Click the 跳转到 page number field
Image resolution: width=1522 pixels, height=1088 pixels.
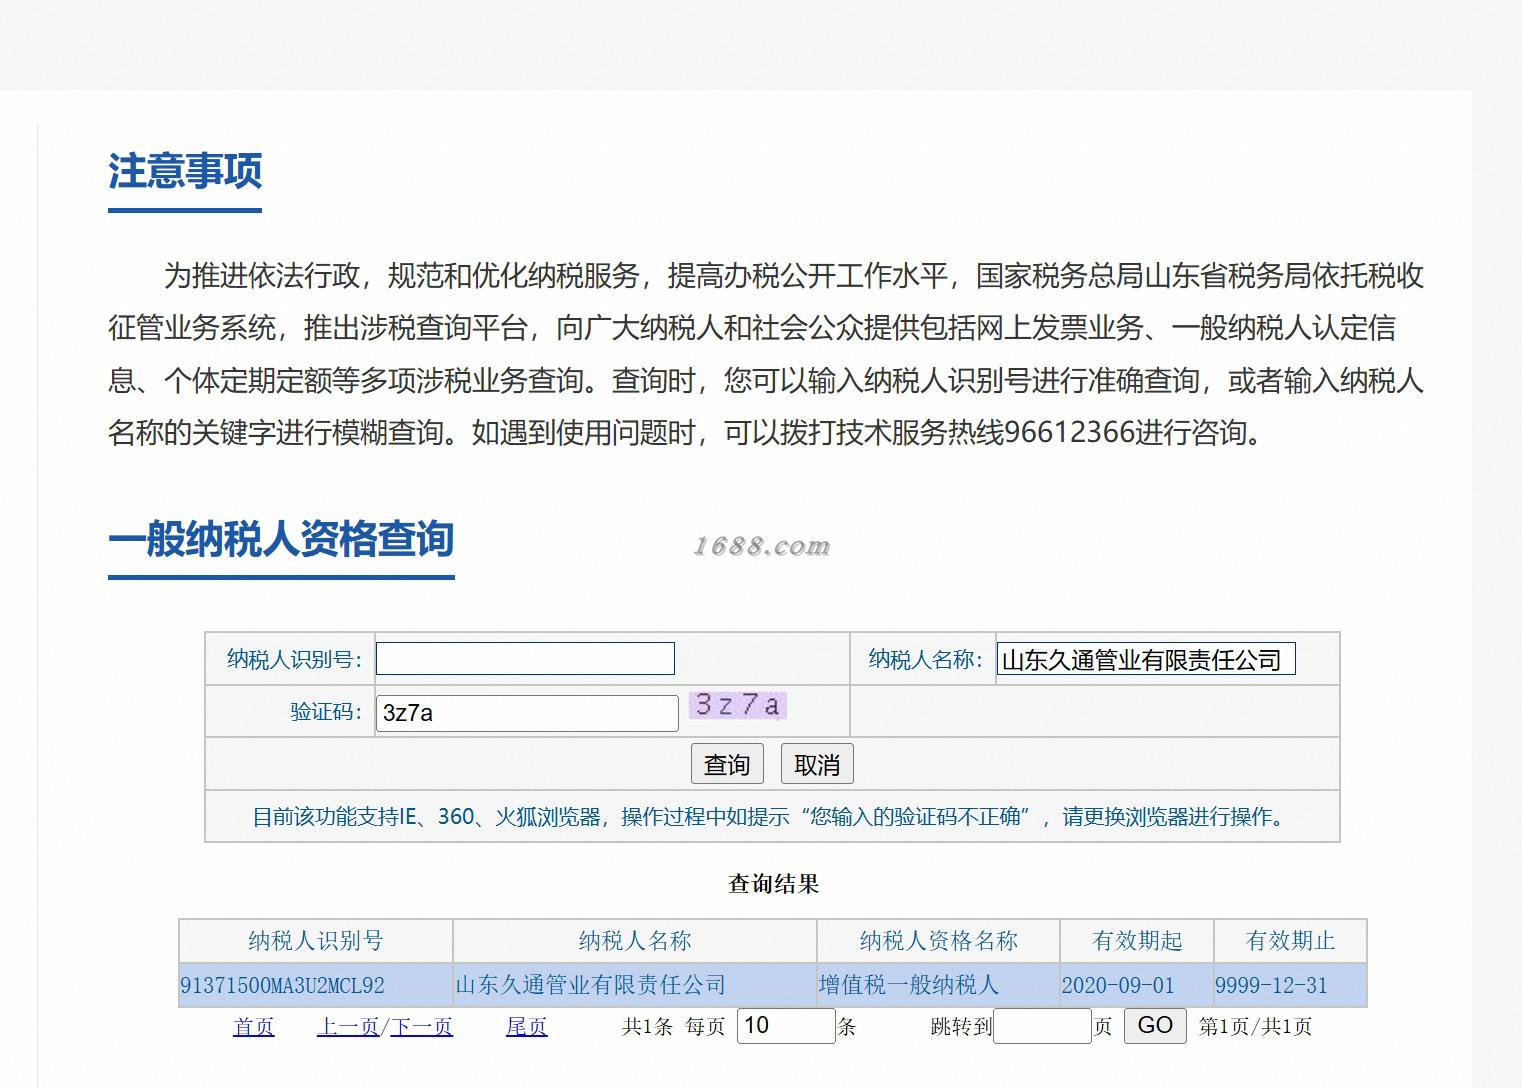(x=1042, y=1026)
